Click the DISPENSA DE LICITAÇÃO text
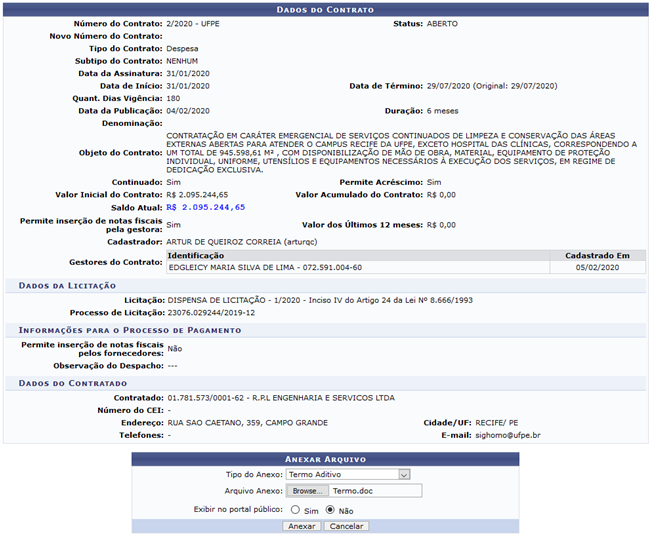651x540 pixels. (x=216, y=300)
